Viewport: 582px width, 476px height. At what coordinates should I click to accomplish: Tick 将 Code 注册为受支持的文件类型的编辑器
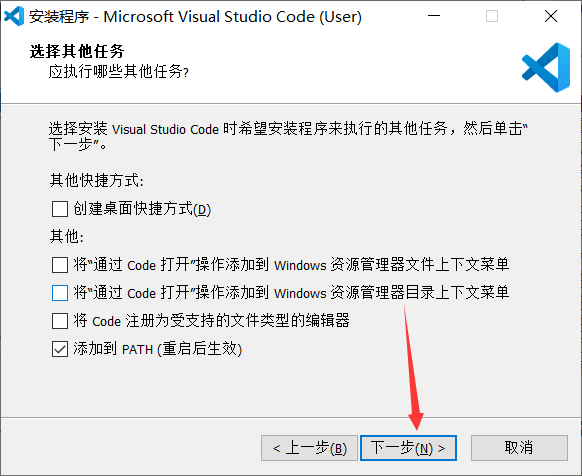click(x=60, y=321)
